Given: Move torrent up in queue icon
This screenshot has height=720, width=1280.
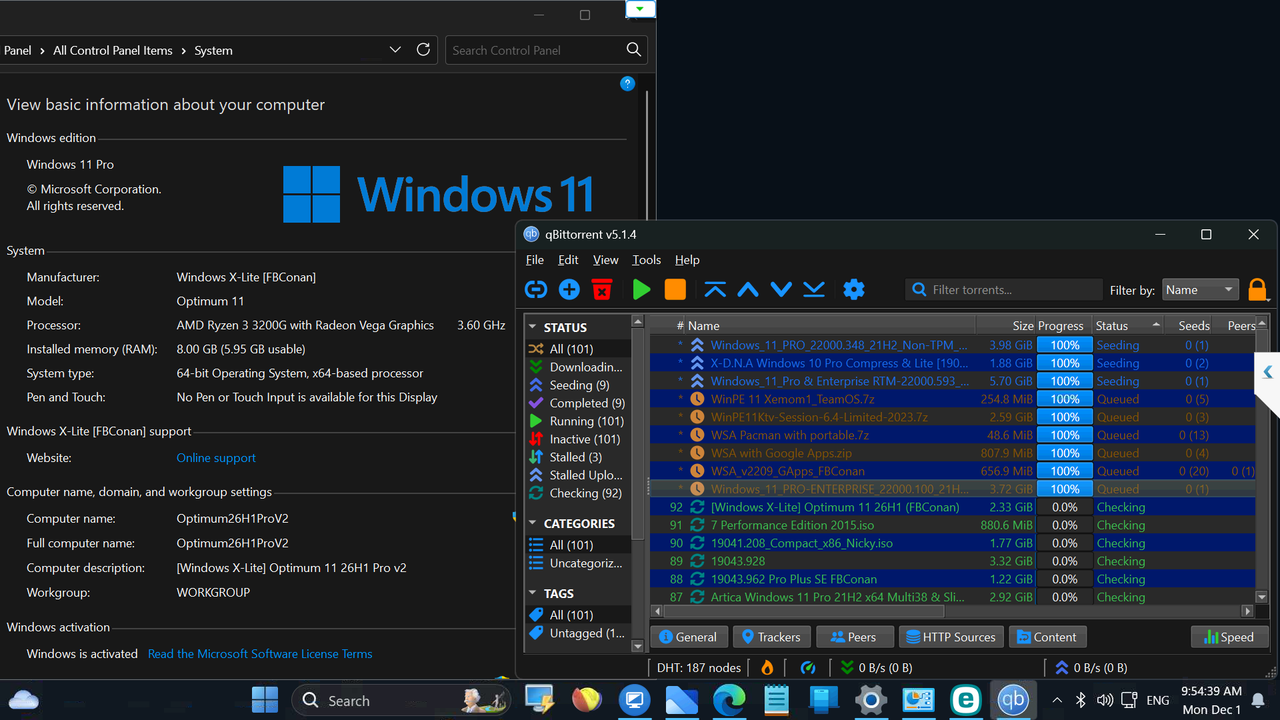Looking at the screenshot, I should pyautogui.click(x=748, y=289).
